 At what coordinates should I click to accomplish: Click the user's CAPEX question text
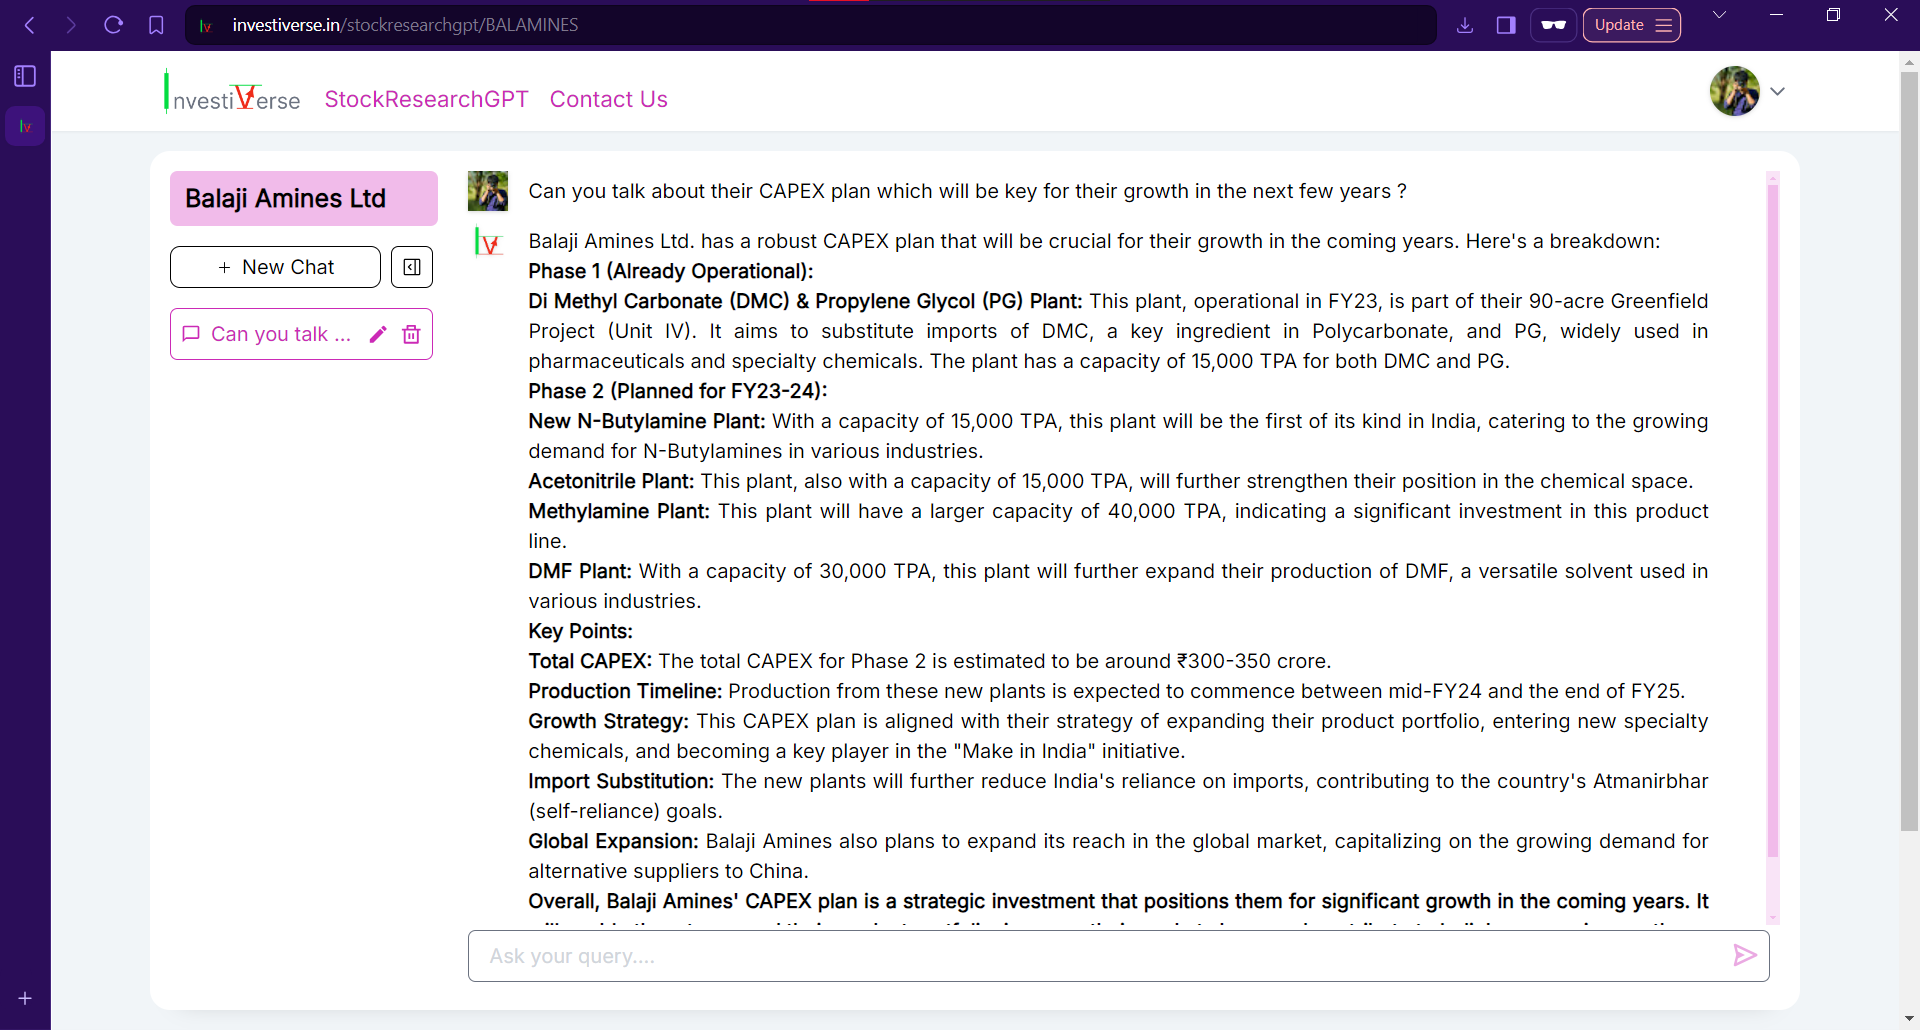967,191
